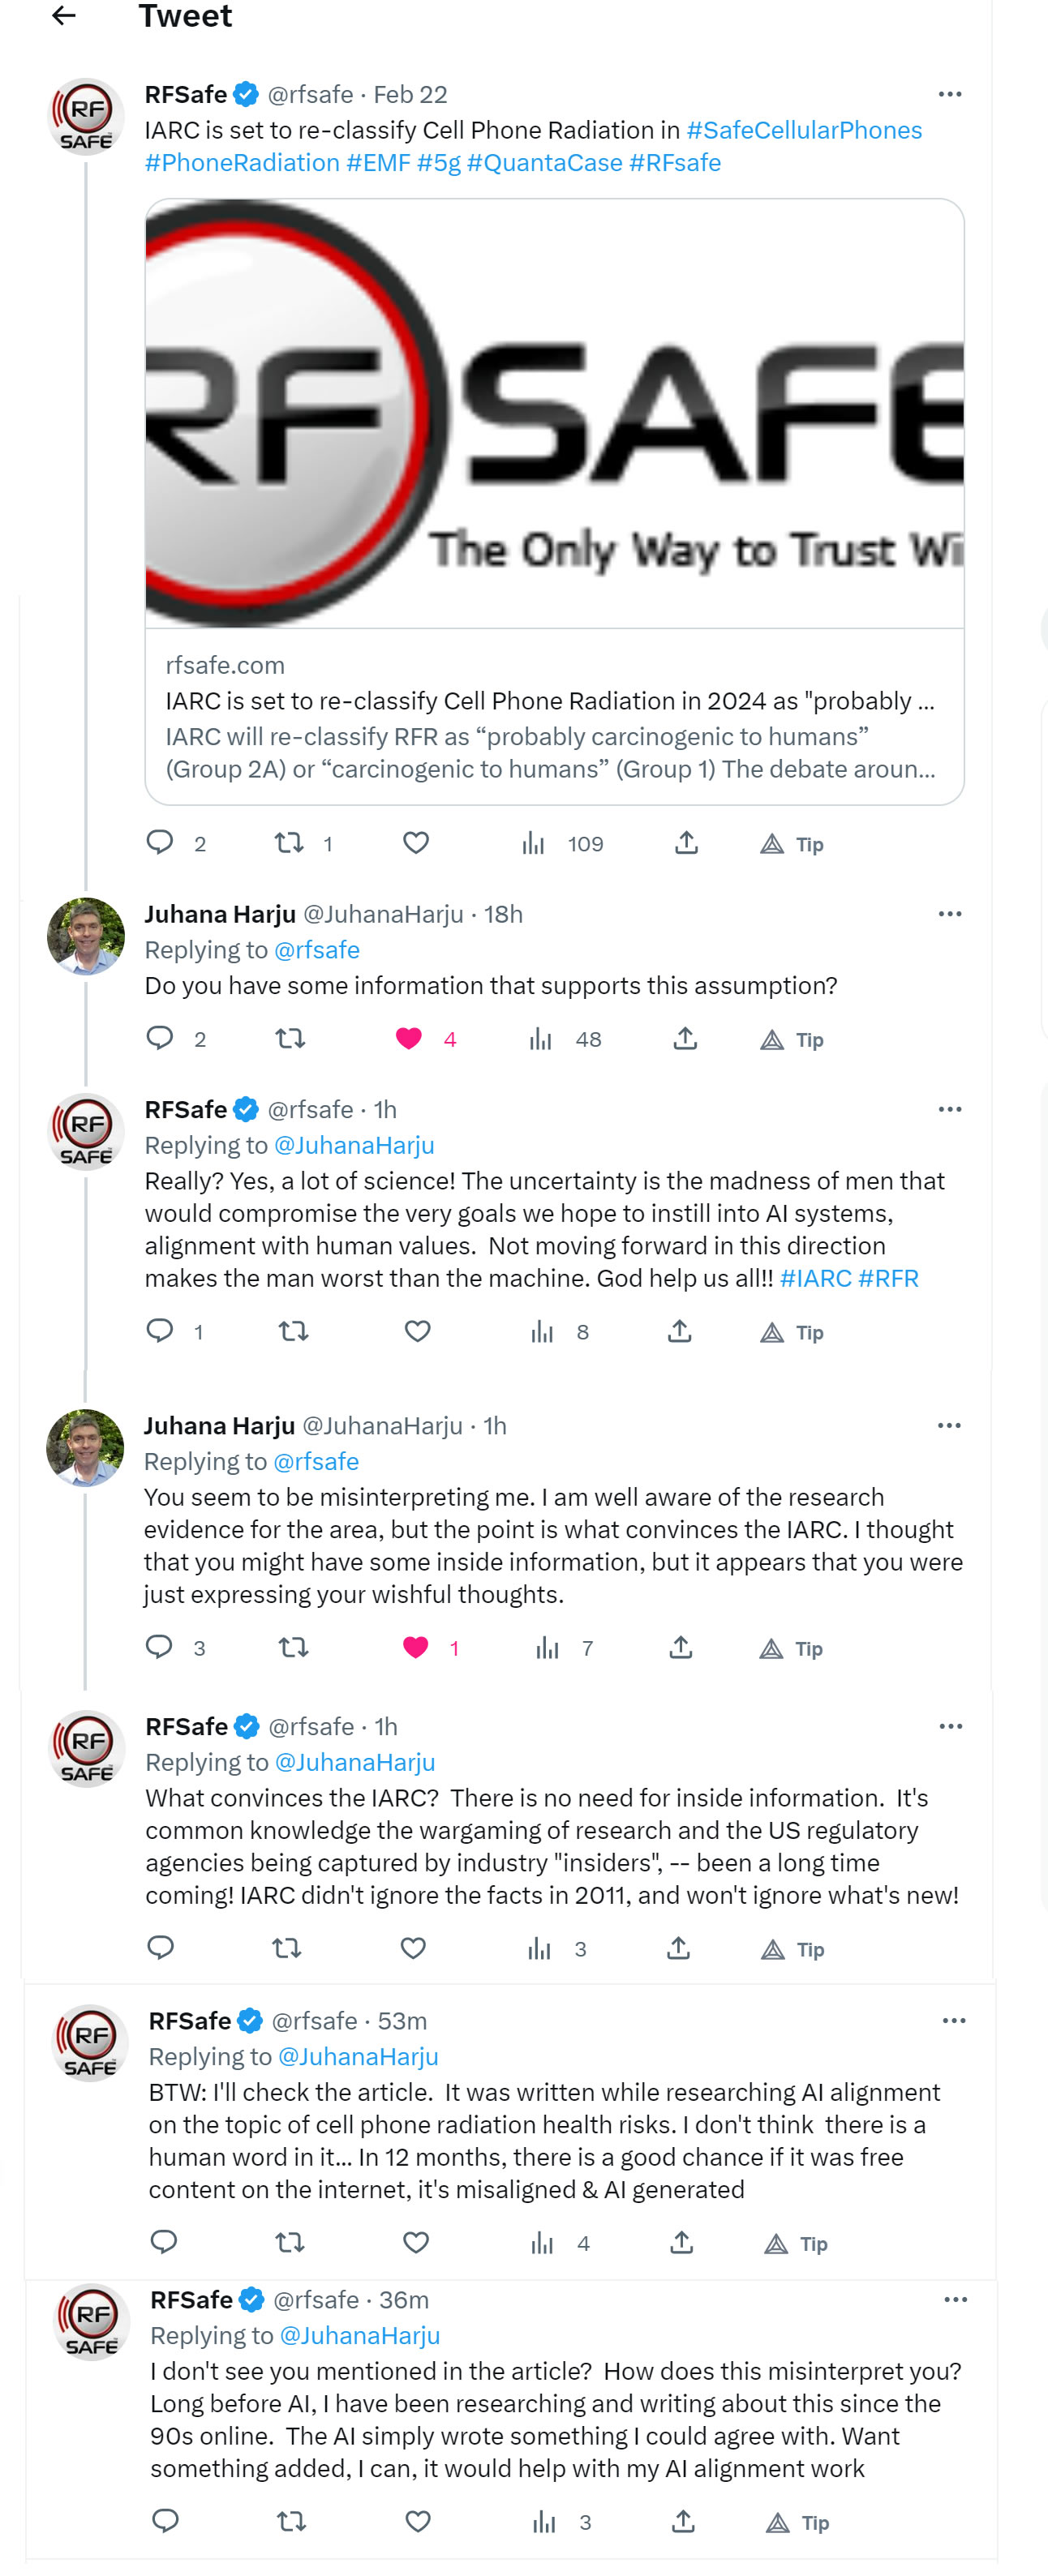Reply to the original IARC re-classify tweet
The height and width of the screenshot is (2576, 1048).
(x=160, y=843)
